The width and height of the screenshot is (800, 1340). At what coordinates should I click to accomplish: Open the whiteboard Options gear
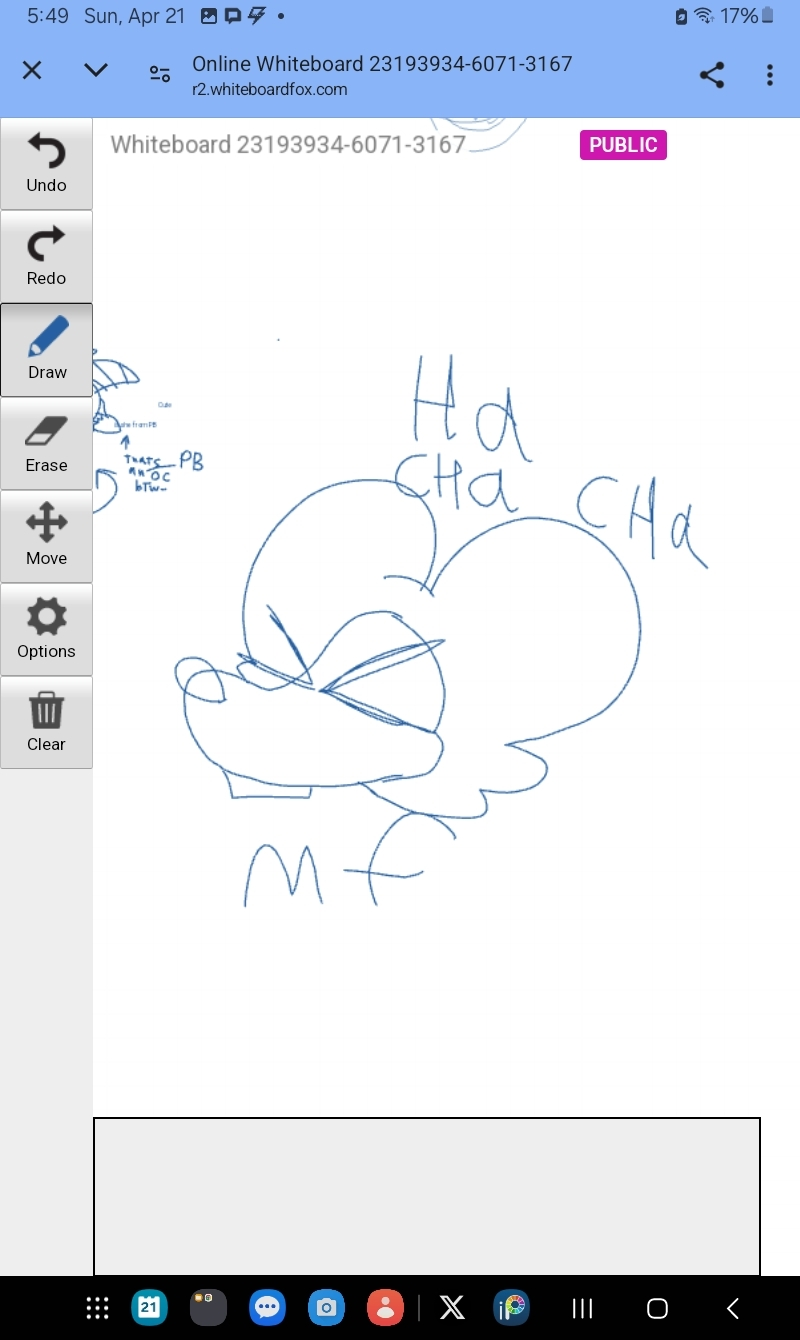point(46,629)
